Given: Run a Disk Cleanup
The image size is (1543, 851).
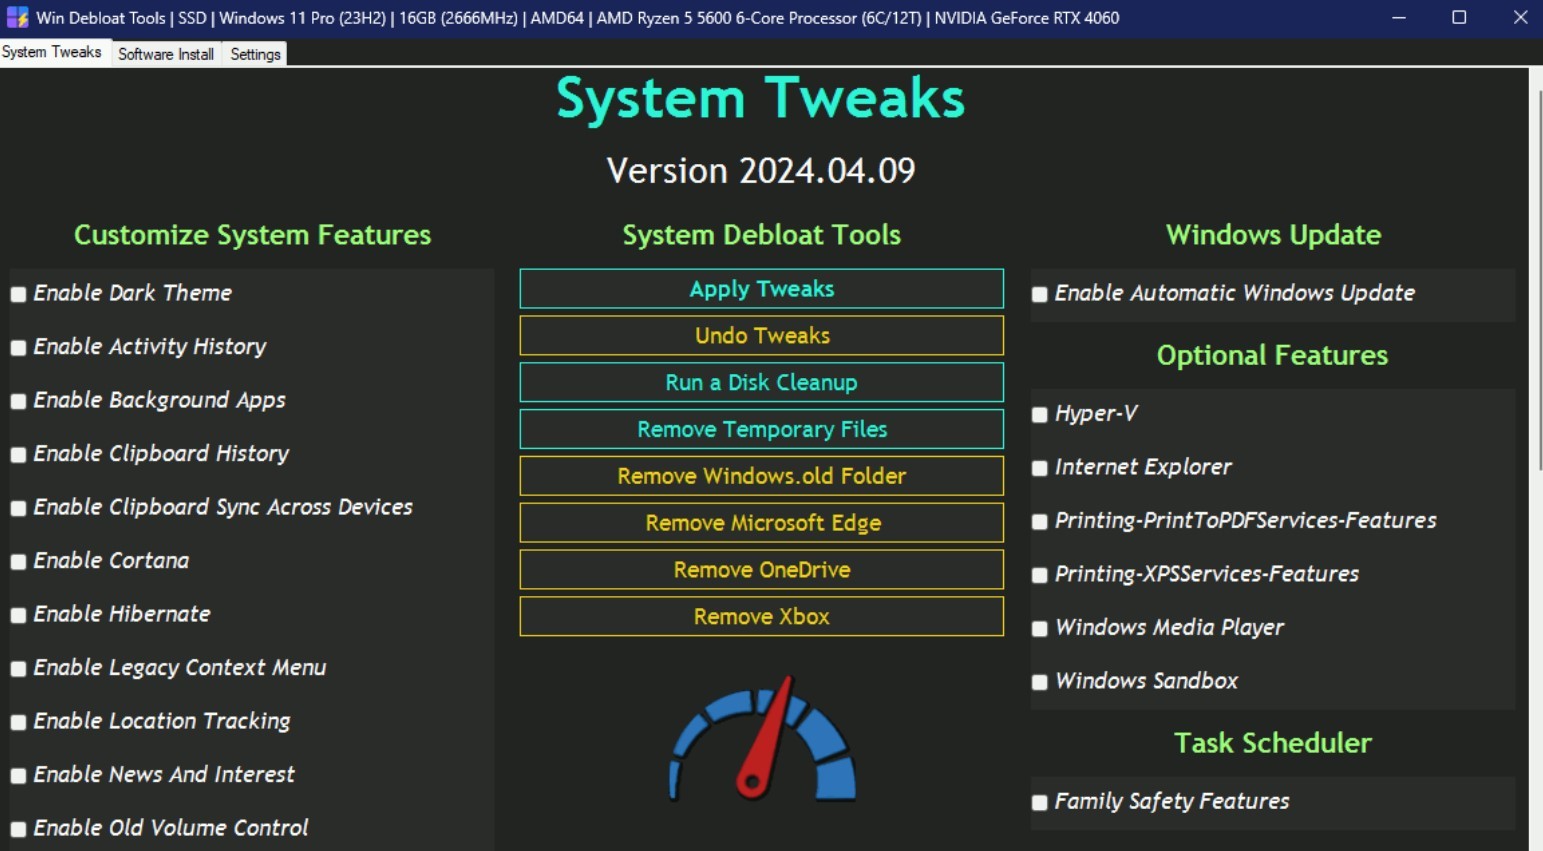Looking at the screenshot, I should coord(762,382).
